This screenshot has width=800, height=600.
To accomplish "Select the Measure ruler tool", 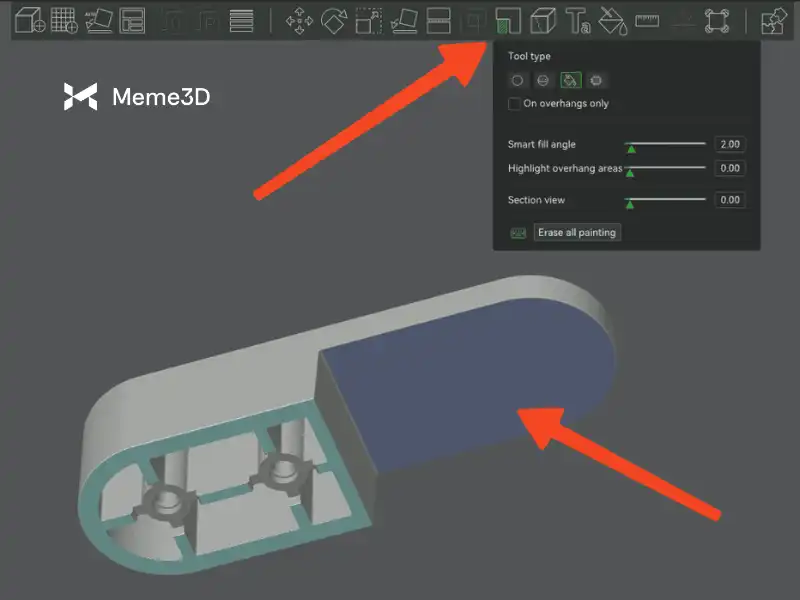I will pos(647,20).
